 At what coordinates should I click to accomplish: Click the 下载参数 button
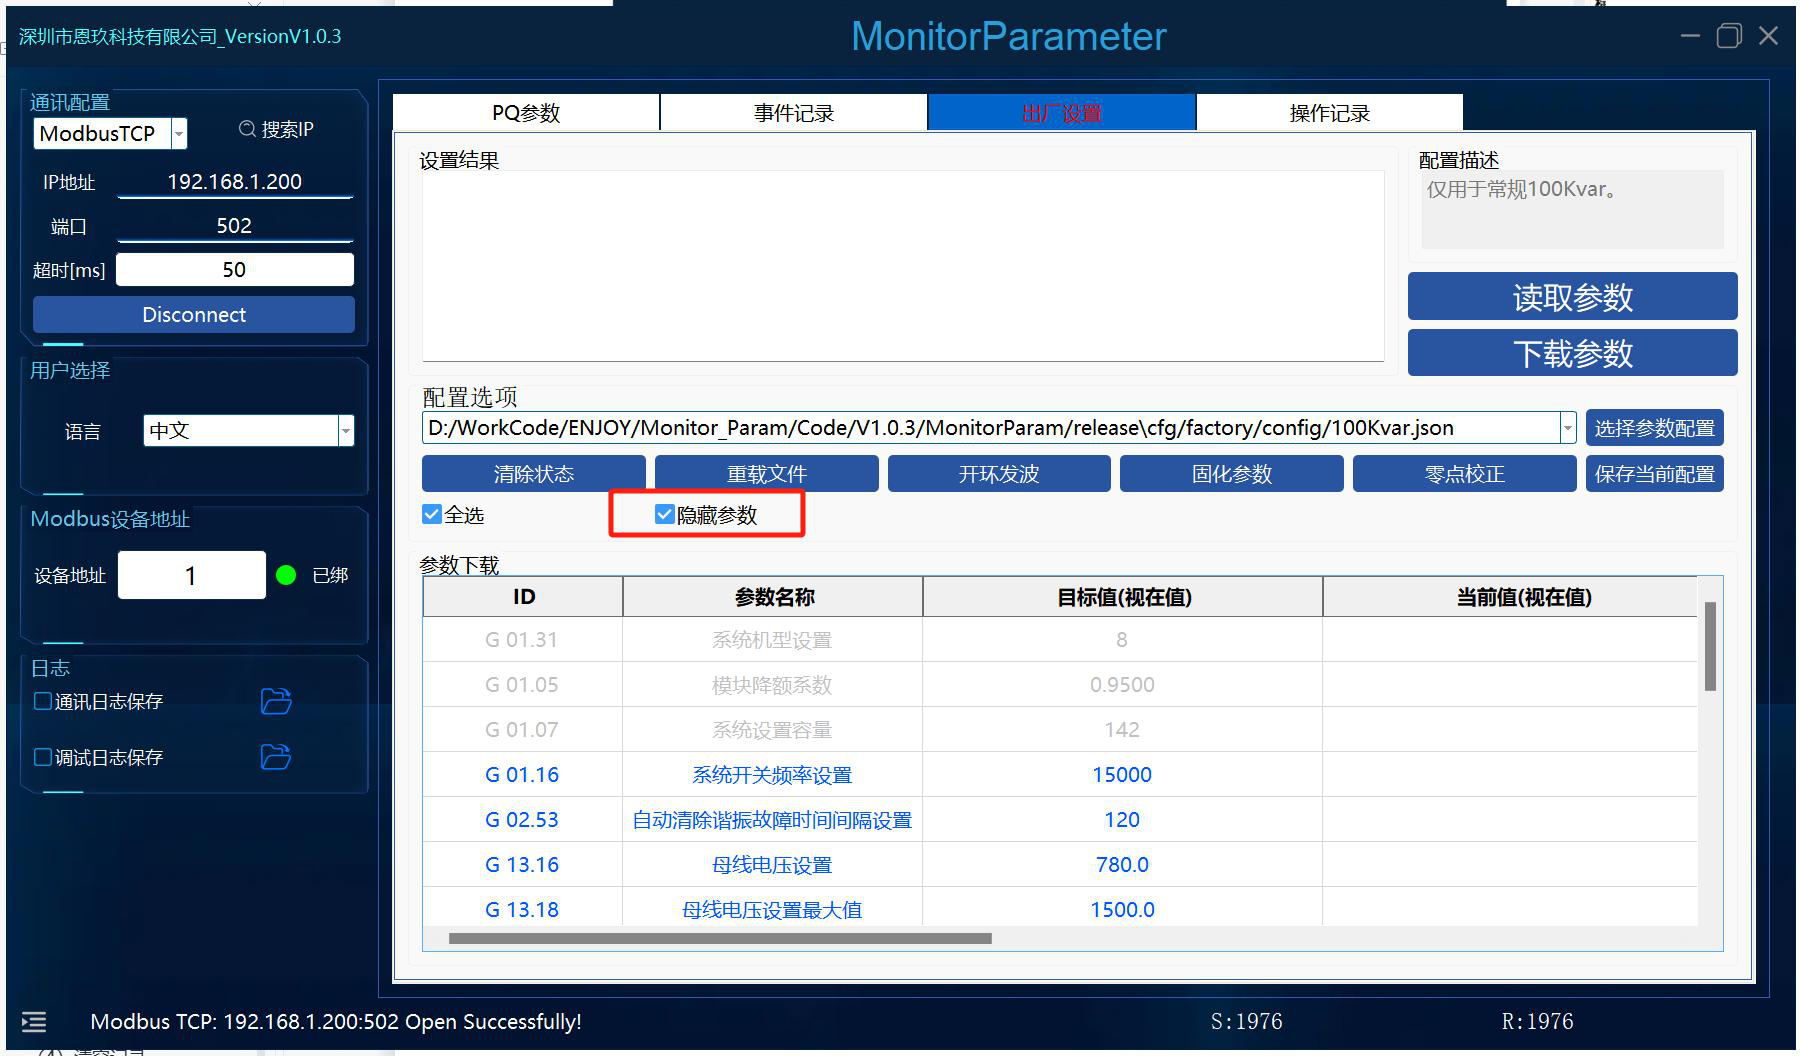(x=1573, y=353)
